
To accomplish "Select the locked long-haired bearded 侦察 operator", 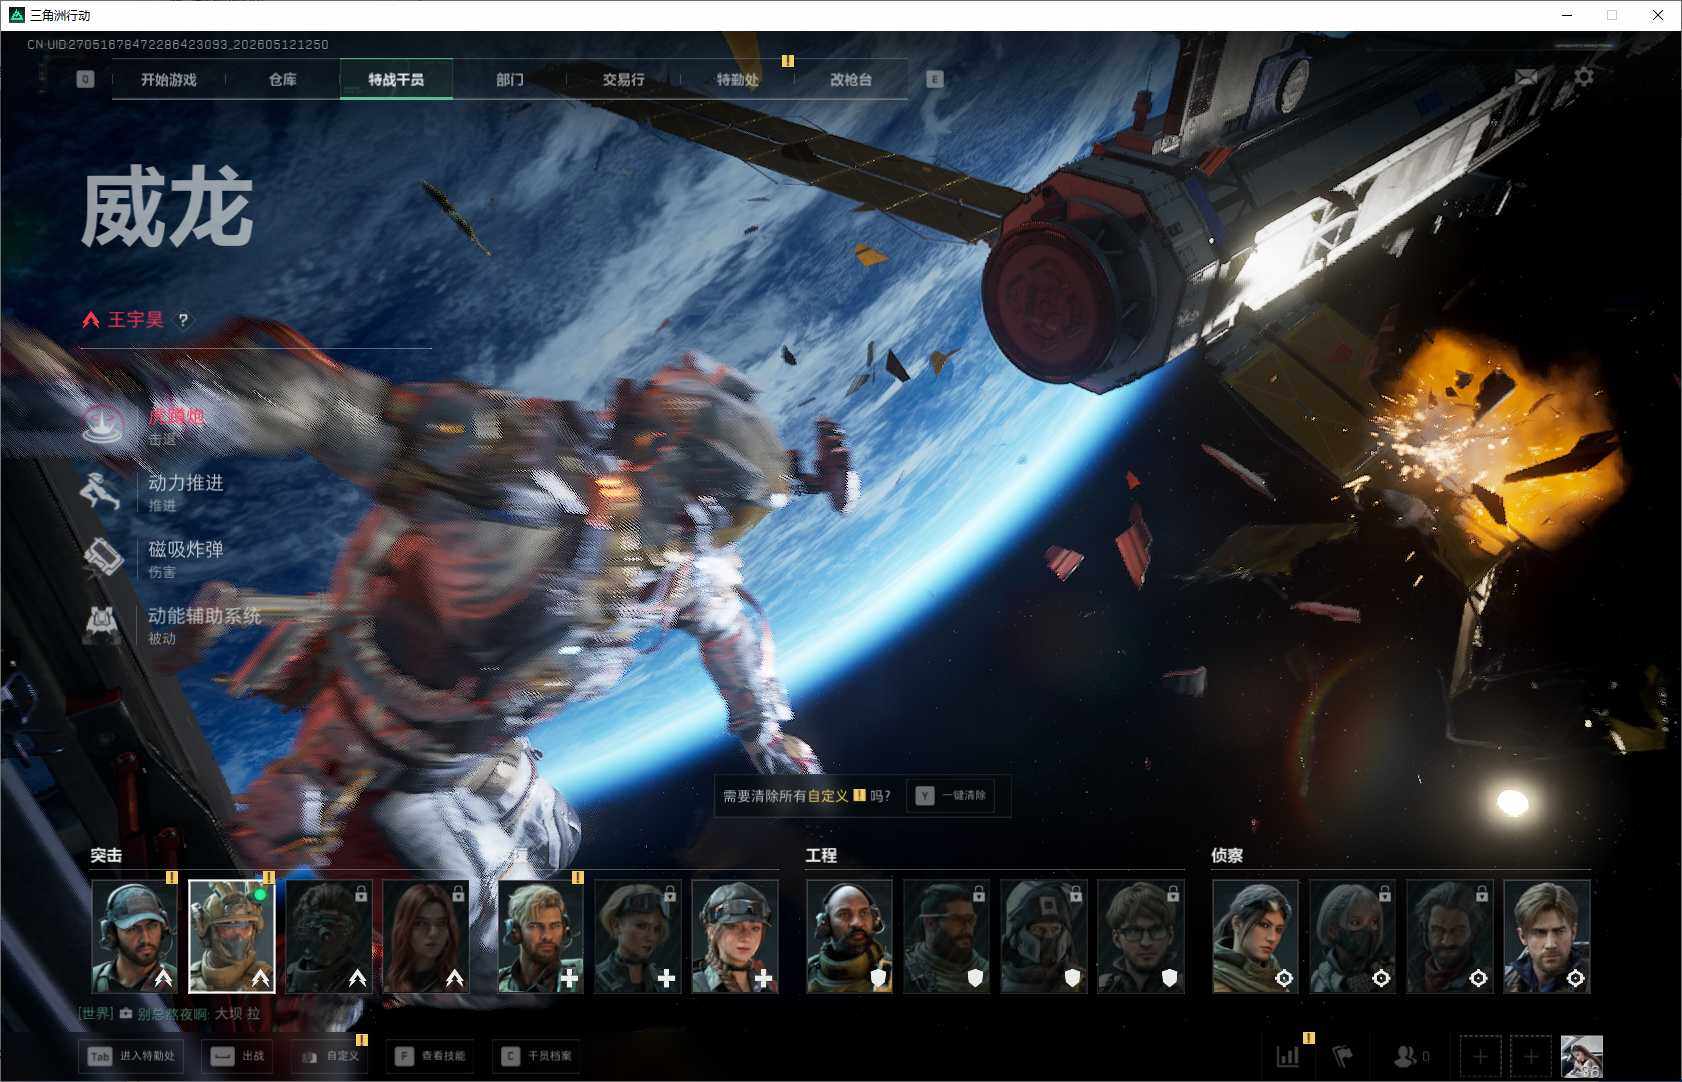I will [1449, 936].
